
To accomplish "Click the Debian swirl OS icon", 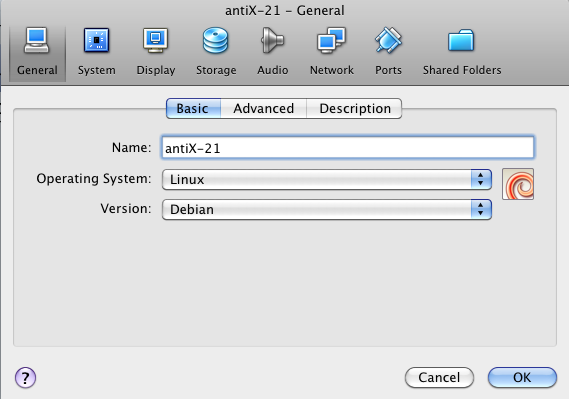I will [518, 184].
